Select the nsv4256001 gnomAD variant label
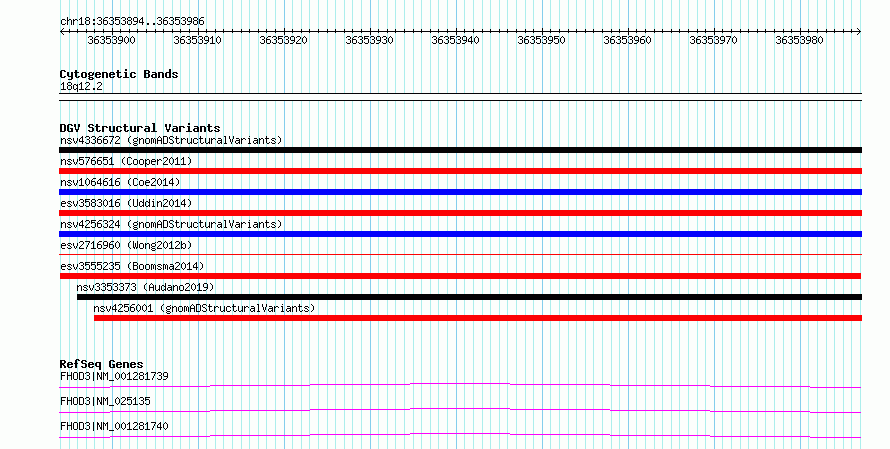 (204, 308)
